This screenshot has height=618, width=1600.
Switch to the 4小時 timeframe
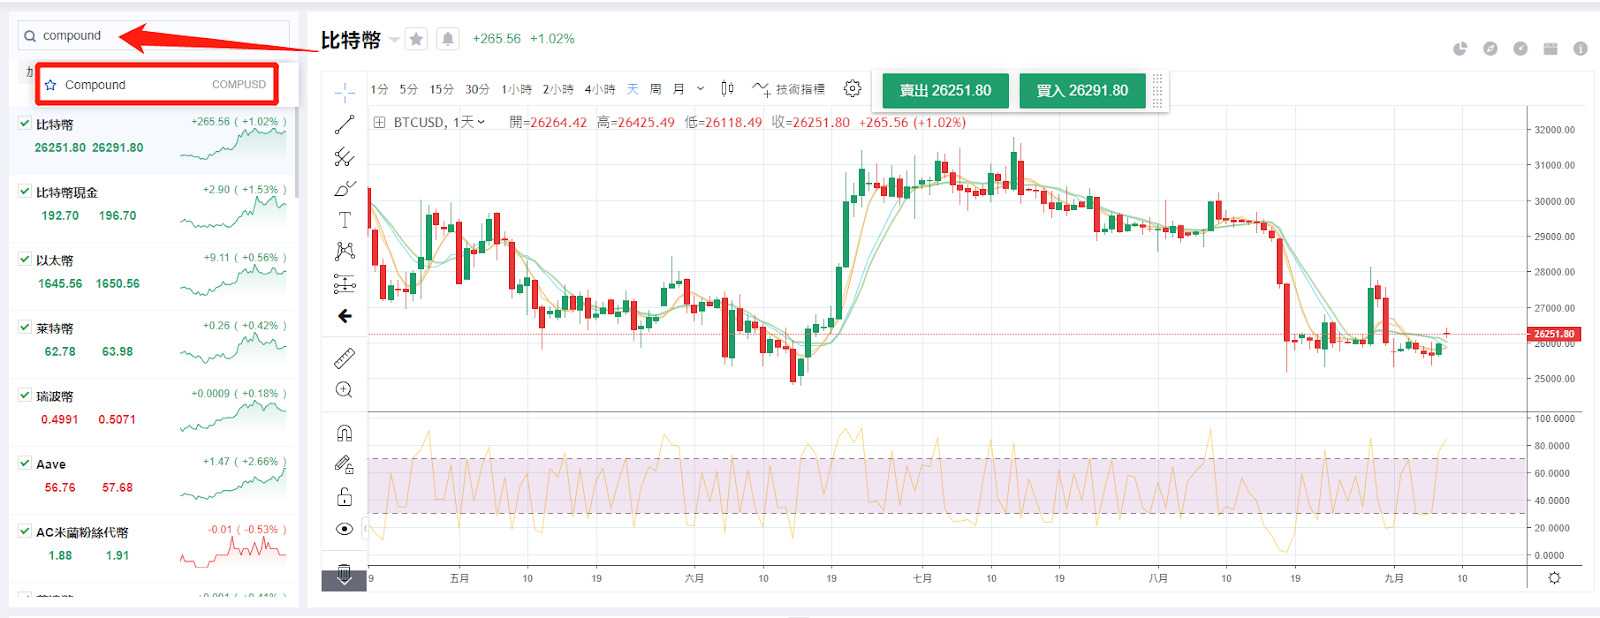coord(600,89)
